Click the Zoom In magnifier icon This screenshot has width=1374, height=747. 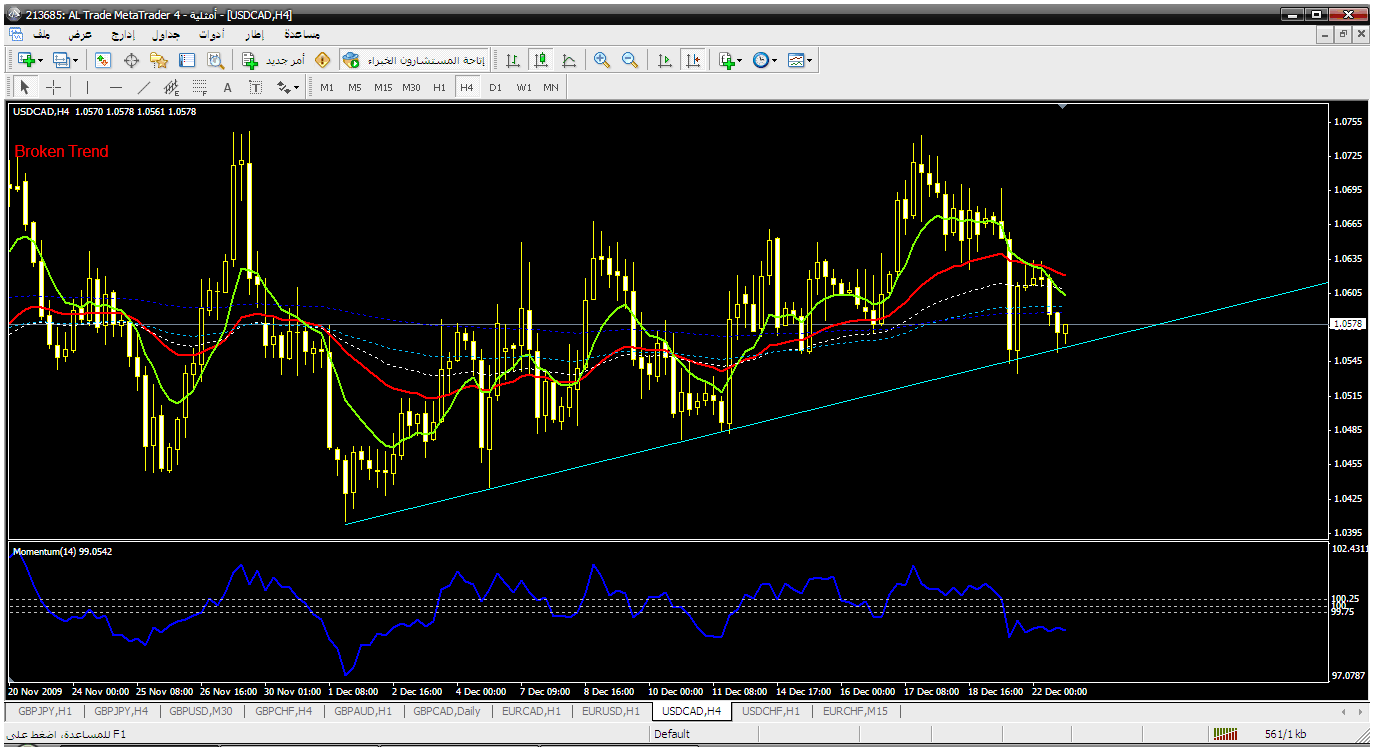tap(601, 60)
